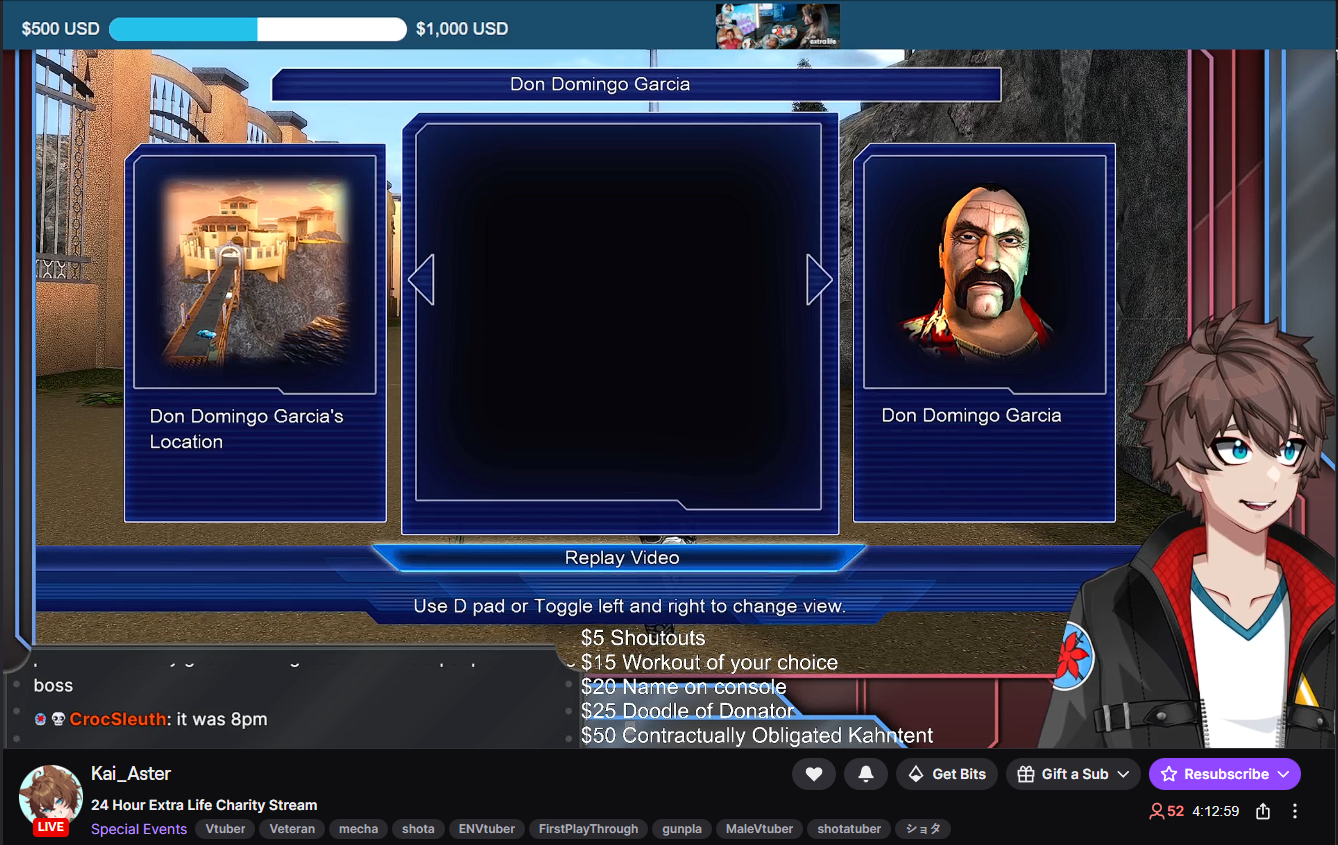
Task: Select the shota tag
Action: 418,829
